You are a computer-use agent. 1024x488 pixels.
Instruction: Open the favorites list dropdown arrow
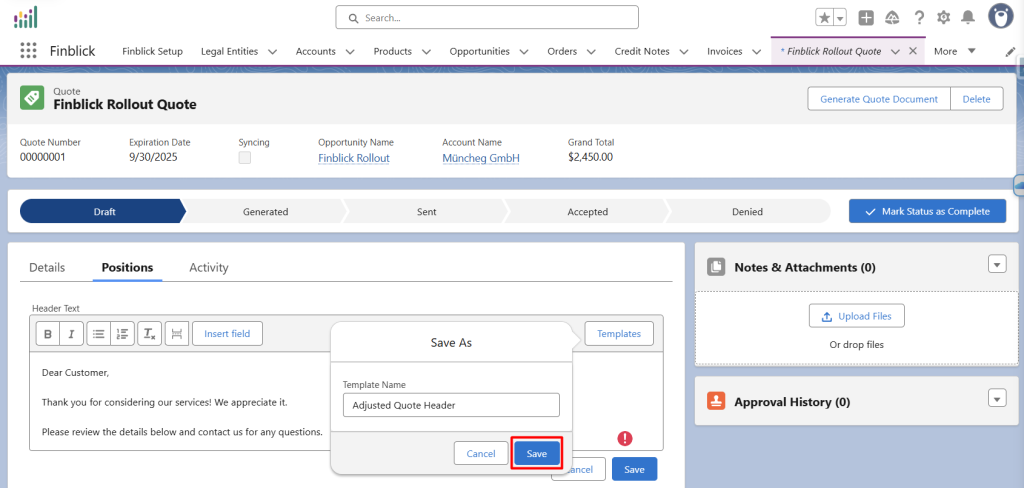pos(840,17)
